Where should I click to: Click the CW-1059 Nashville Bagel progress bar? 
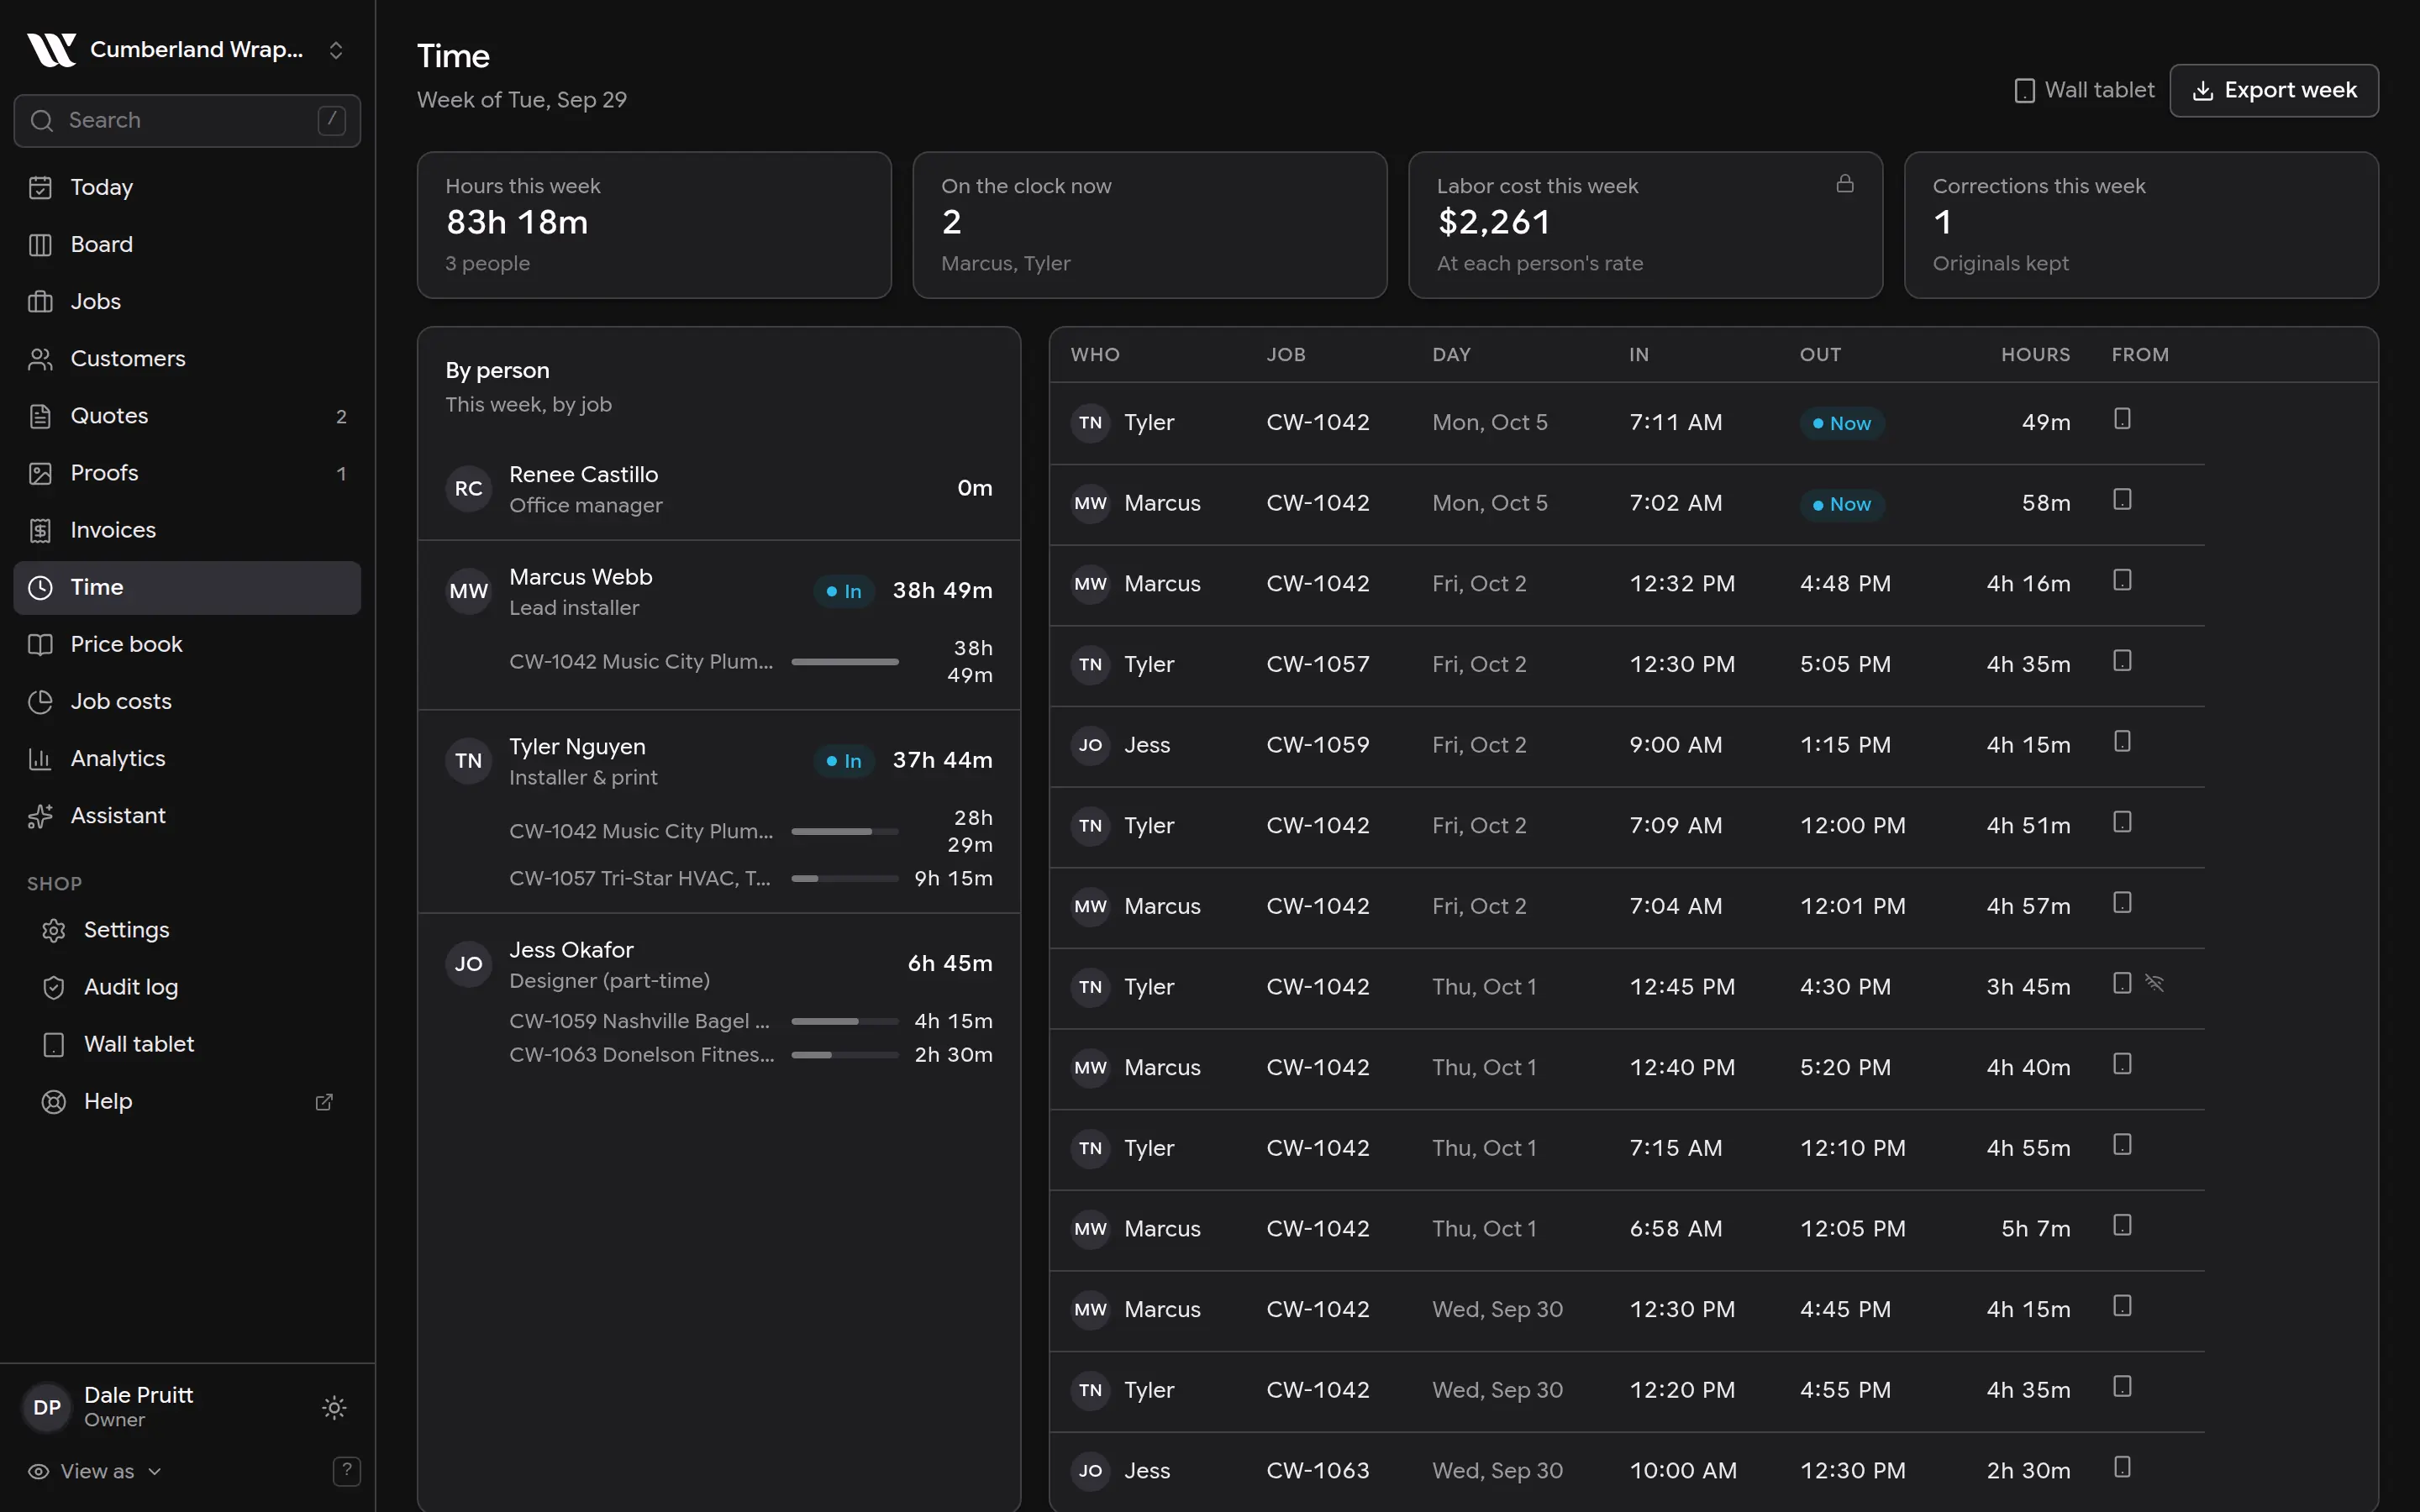point(845,1021)
